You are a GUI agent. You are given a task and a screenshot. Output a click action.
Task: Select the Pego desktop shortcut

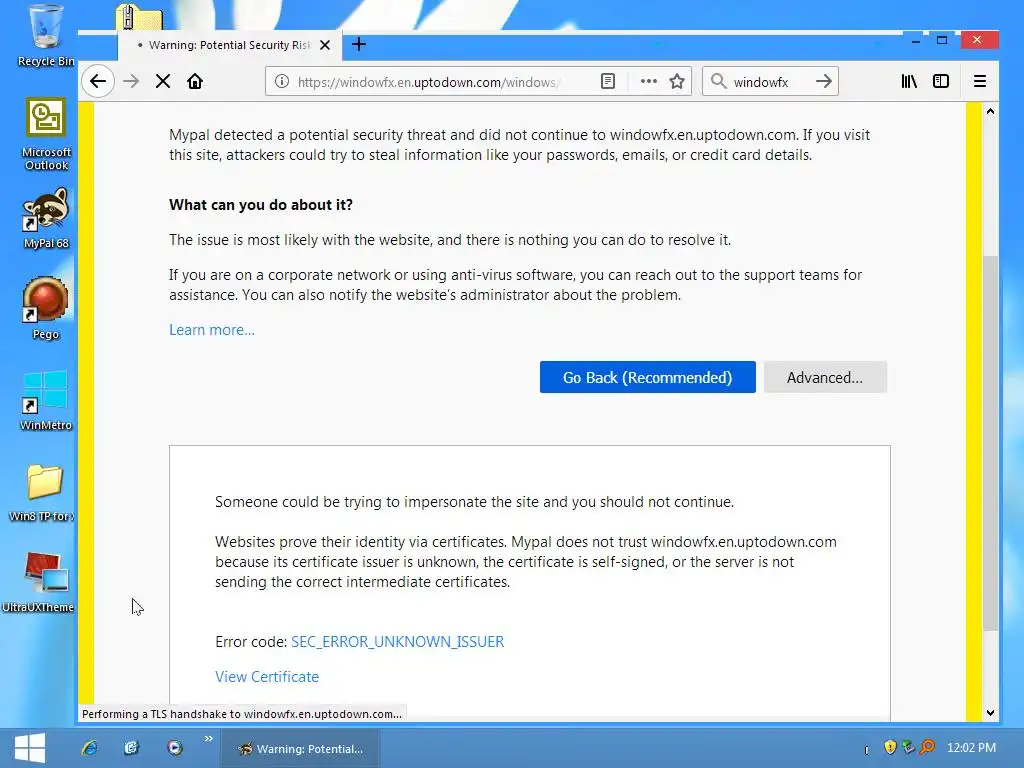tap(45, 308)
